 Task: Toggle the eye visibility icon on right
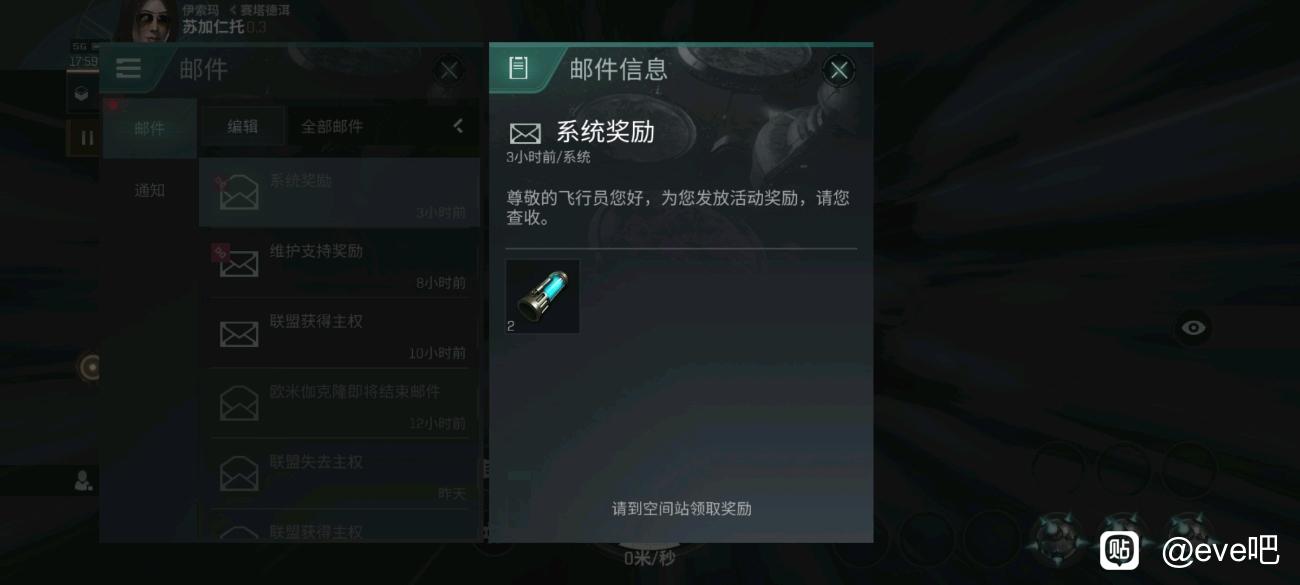pyautogui.click(x=1193, y=327)
